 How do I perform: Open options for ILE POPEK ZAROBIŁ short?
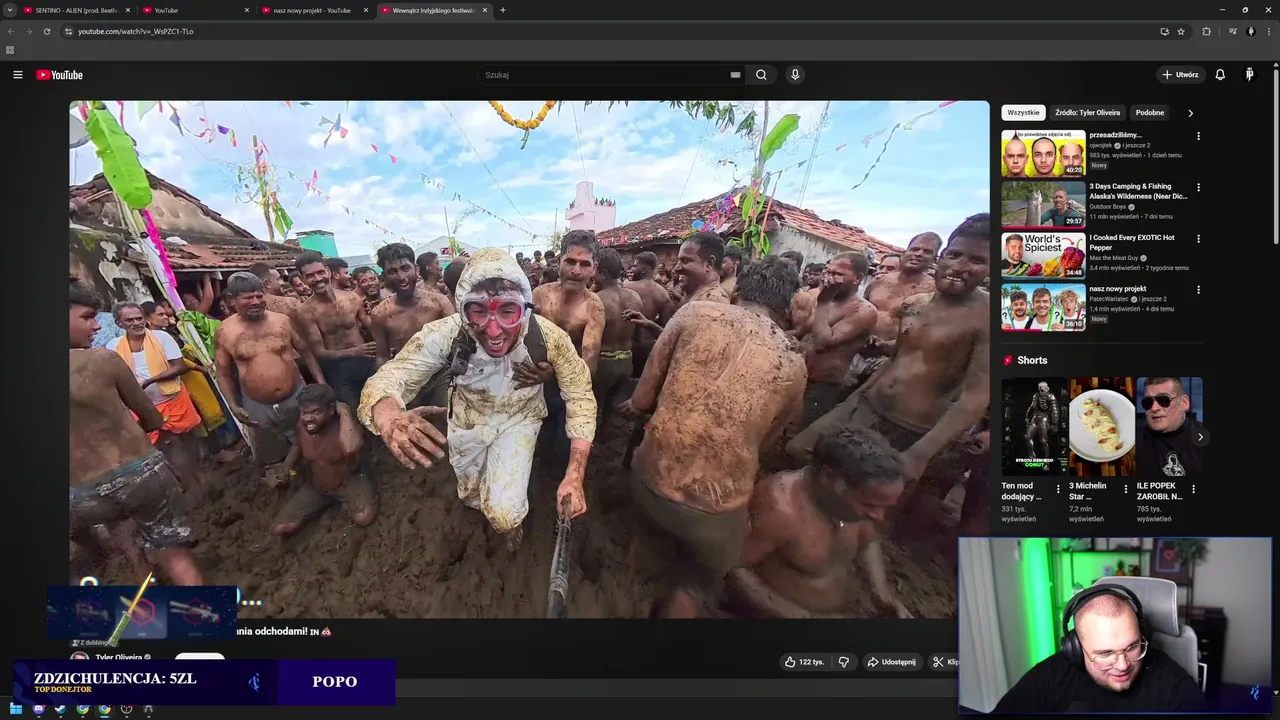point(1193,490)
